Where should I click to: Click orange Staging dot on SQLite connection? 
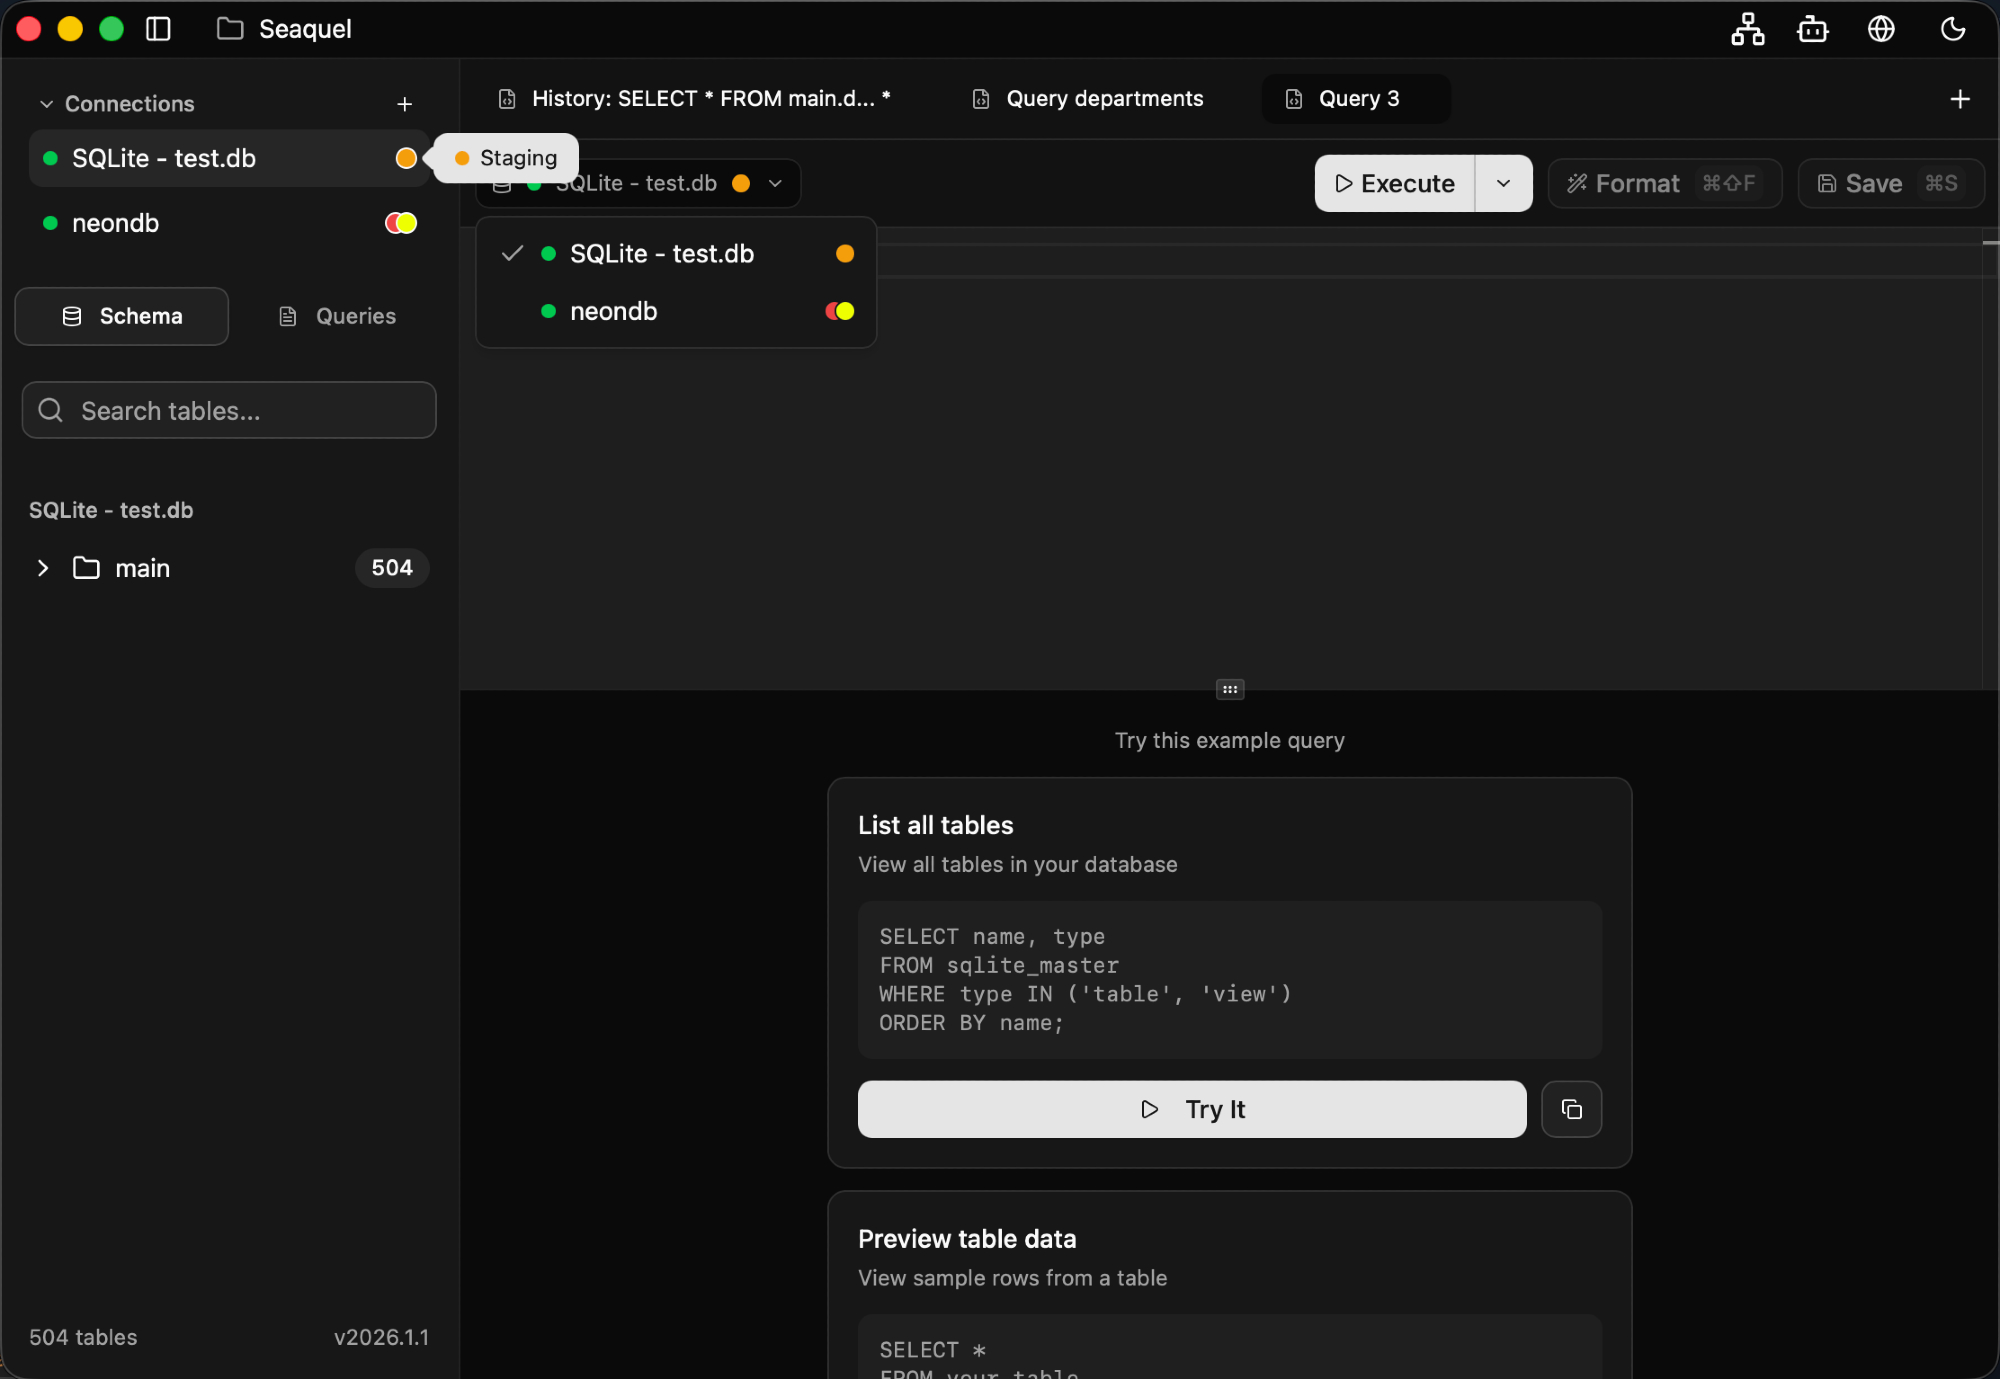(406, 158)
